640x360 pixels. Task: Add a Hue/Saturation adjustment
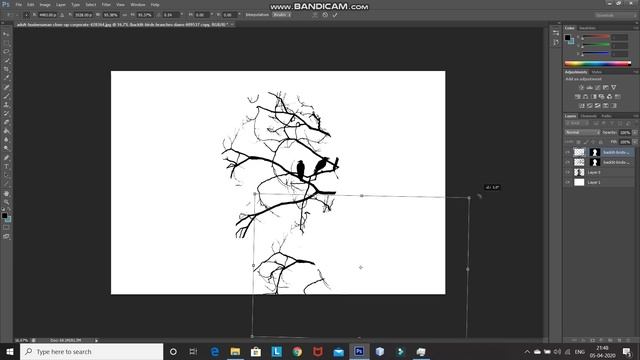pos(577,97)
